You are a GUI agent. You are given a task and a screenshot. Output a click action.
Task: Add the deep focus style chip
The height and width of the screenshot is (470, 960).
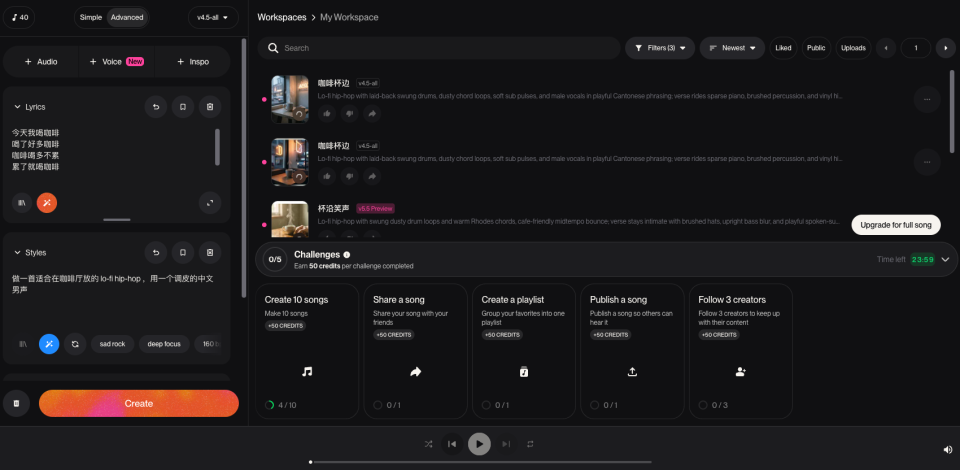point(164,344)
